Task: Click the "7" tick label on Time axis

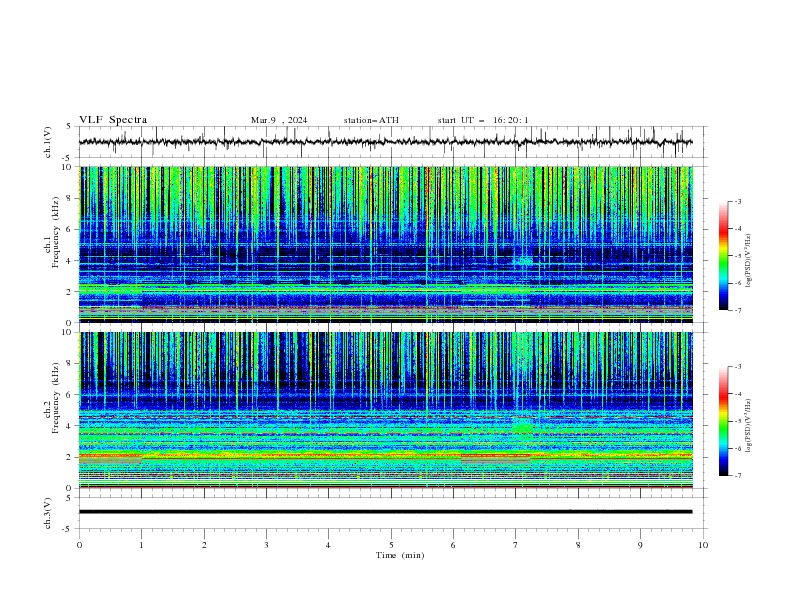Action: [x=516, y=545]
